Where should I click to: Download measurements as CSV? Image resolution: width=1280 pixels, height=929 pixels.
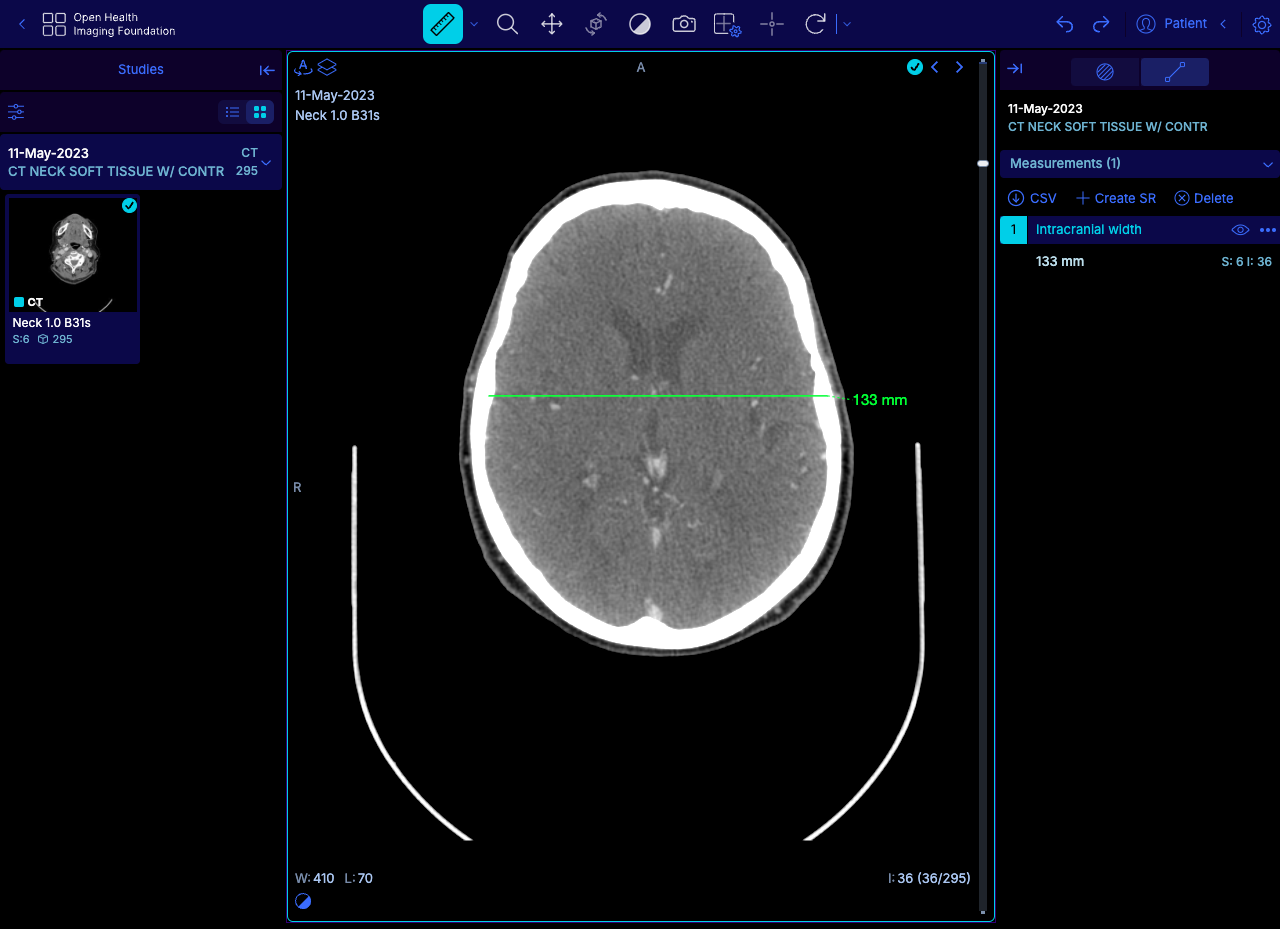(x=1032, y=198)
